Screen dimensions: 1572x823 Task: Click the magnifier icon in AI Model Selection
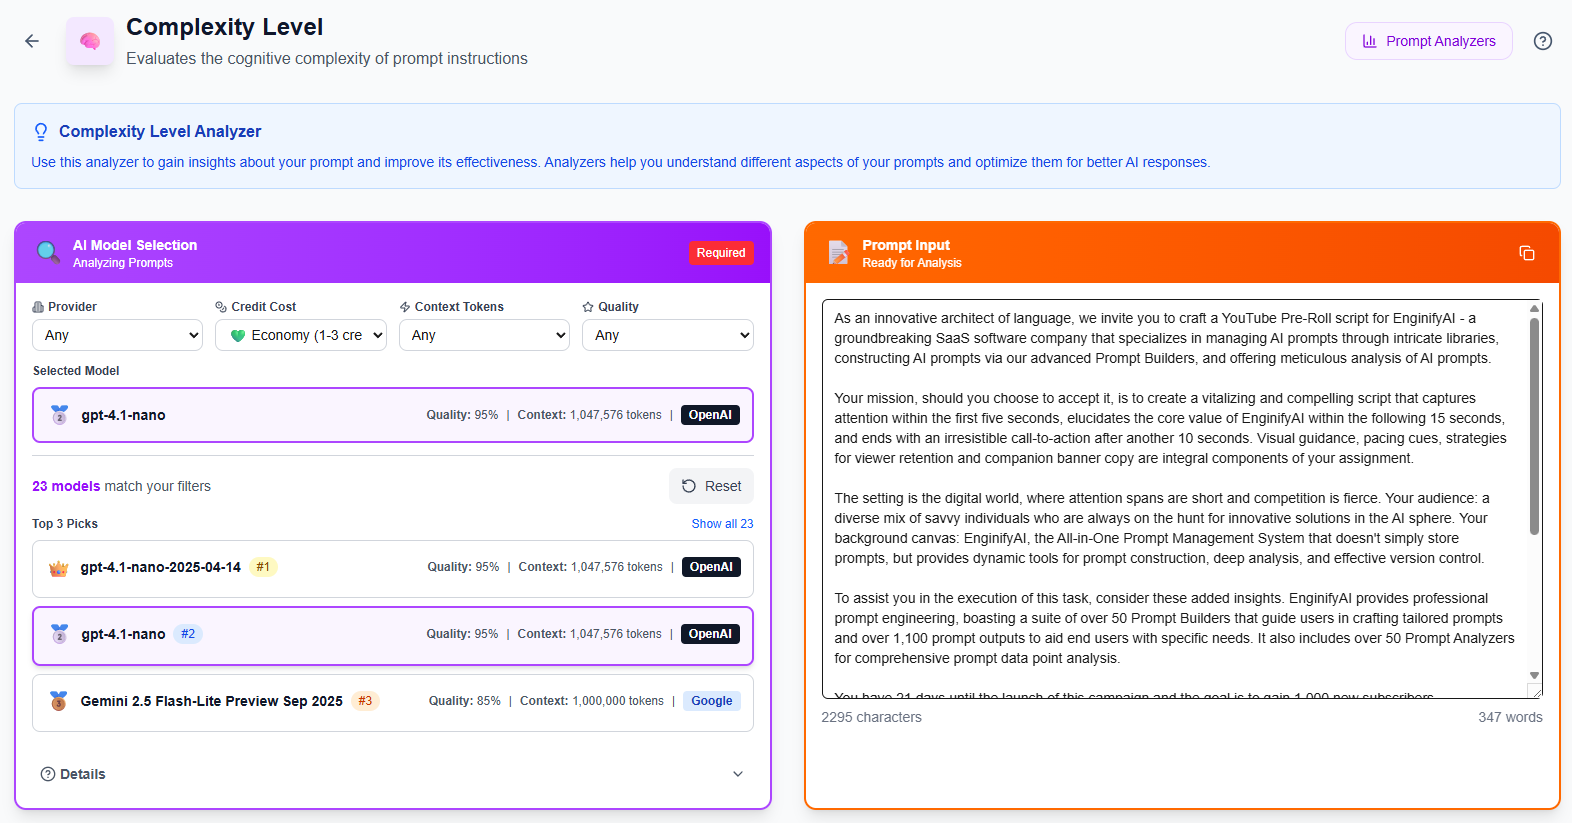tap(48, 252)
